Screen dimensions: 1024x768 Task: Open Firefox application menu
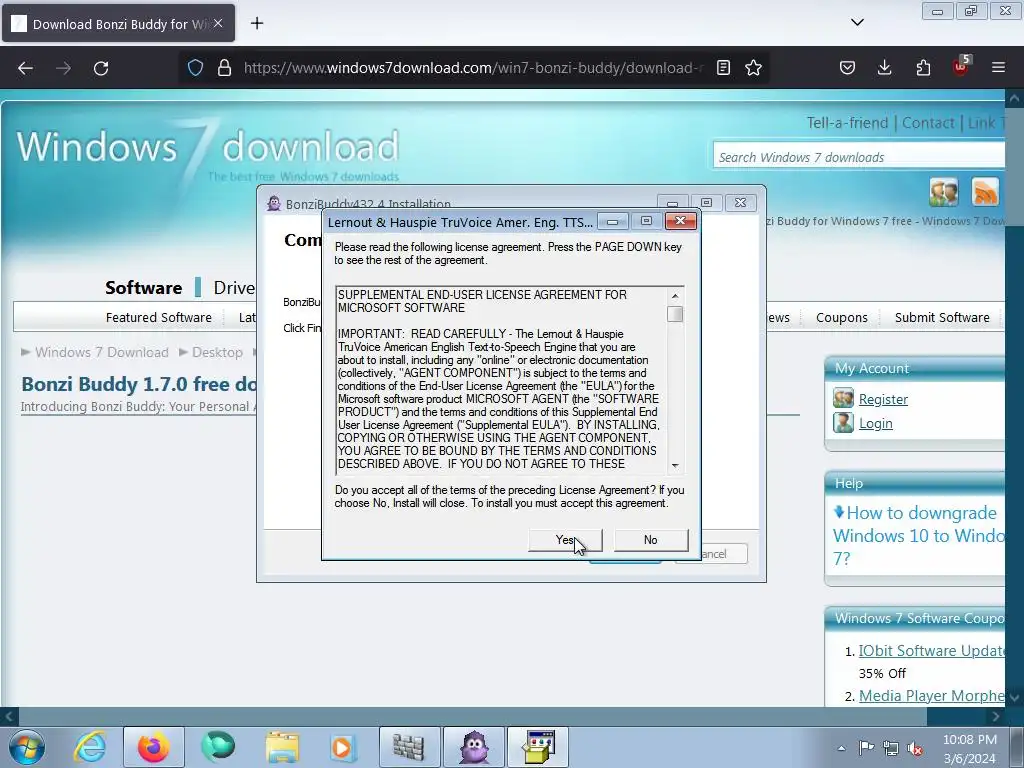click(998, 67)
